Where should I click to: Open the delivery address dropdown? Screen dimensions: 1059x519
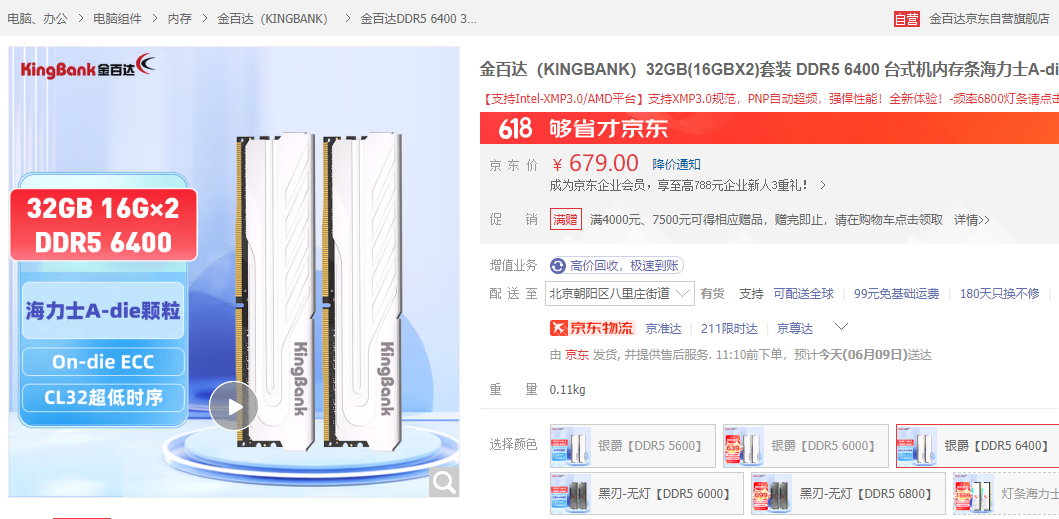point(620,293)
